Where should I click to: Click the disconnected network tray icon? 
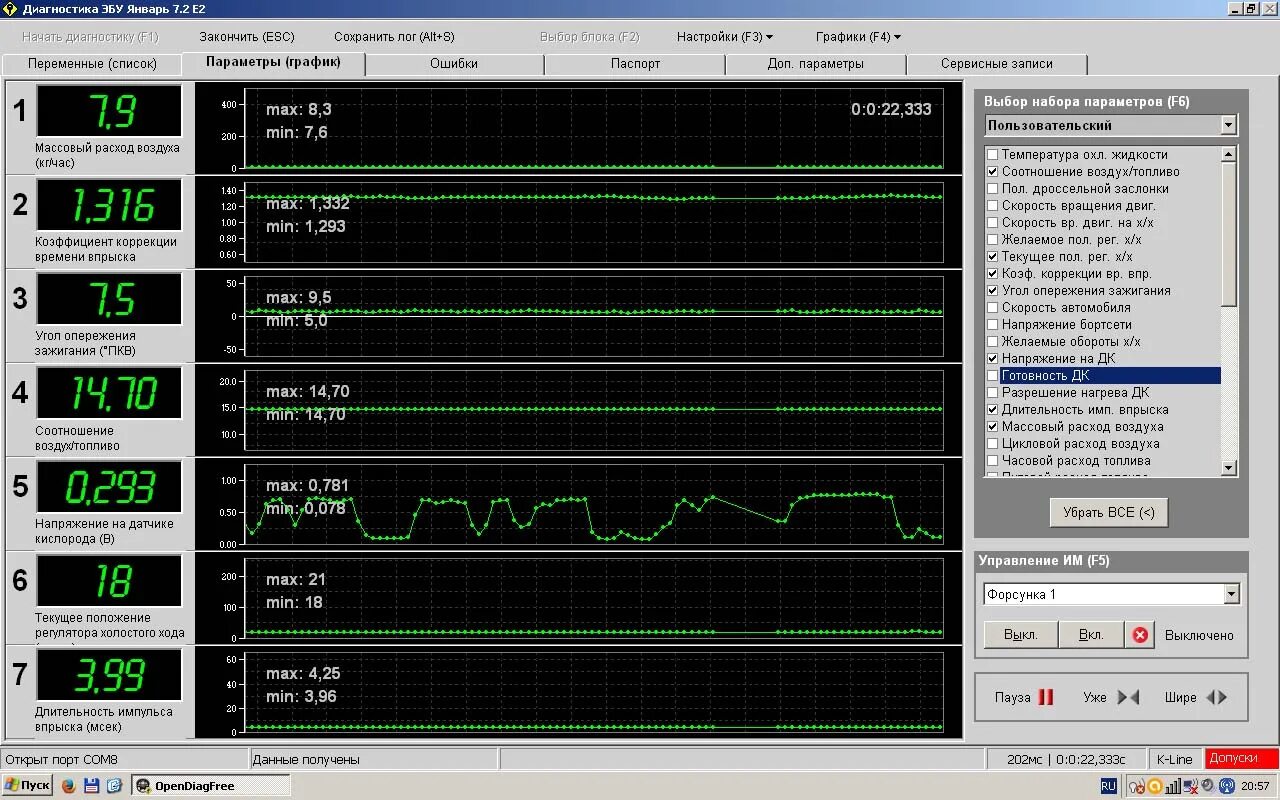(1191, 786)
